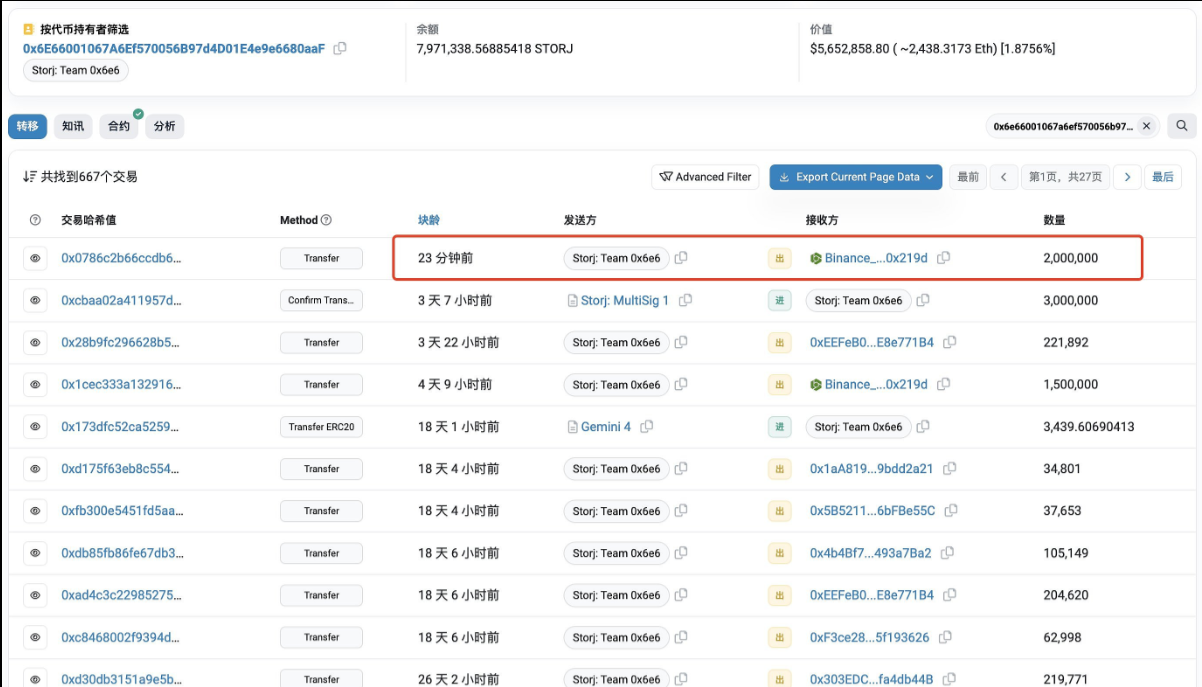Open transaction hash 0x1cec333a132916 link
This screenshot has height=687, width=1202.
pos(121,385)
